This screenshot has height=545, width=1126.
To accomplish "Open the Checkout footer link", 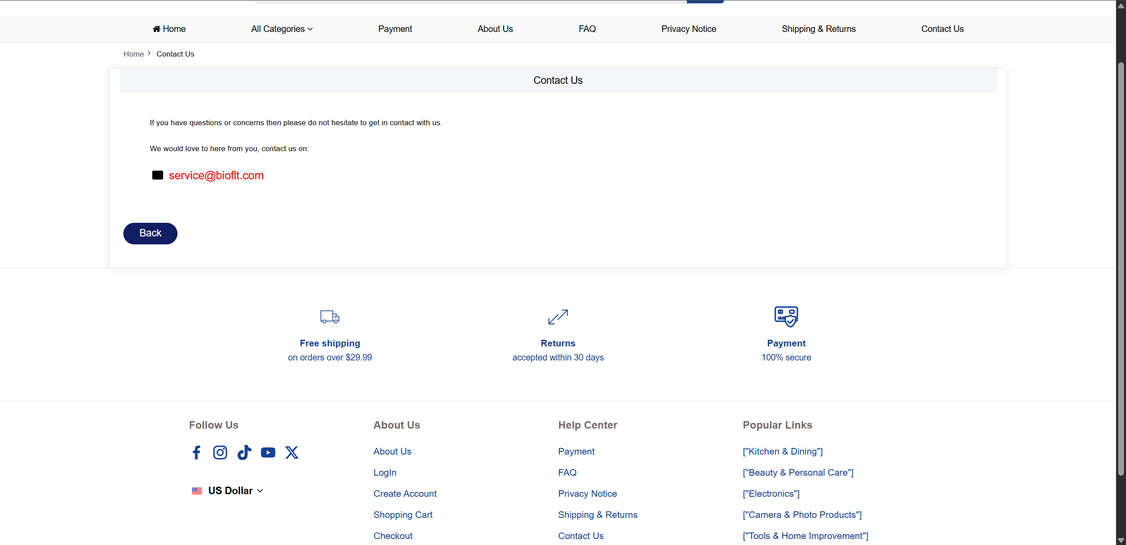I will (x=393, y=536).
